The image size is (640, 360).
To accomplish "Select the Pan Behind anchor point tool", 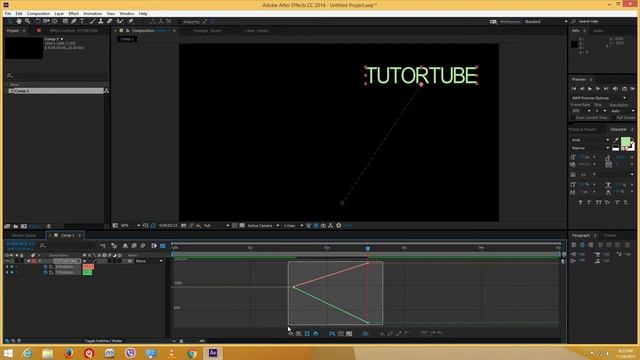I will 55,21.
